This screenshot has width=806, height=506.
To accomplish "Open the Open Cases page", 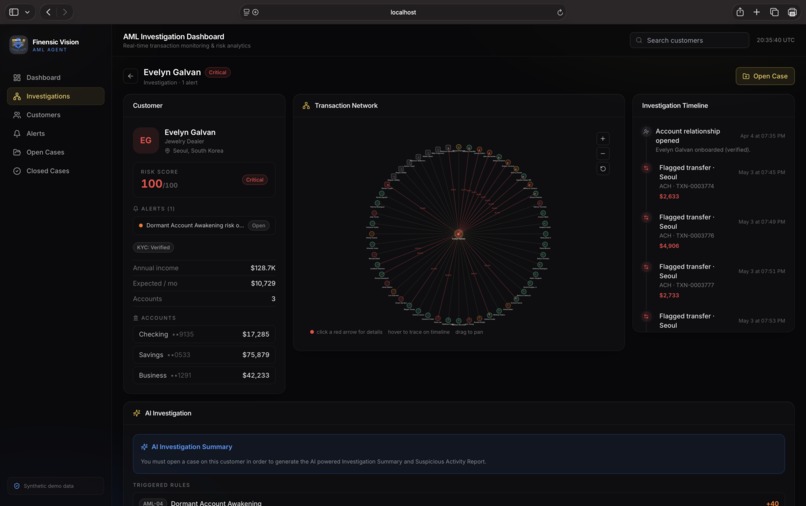I will (x=56, y=152).
